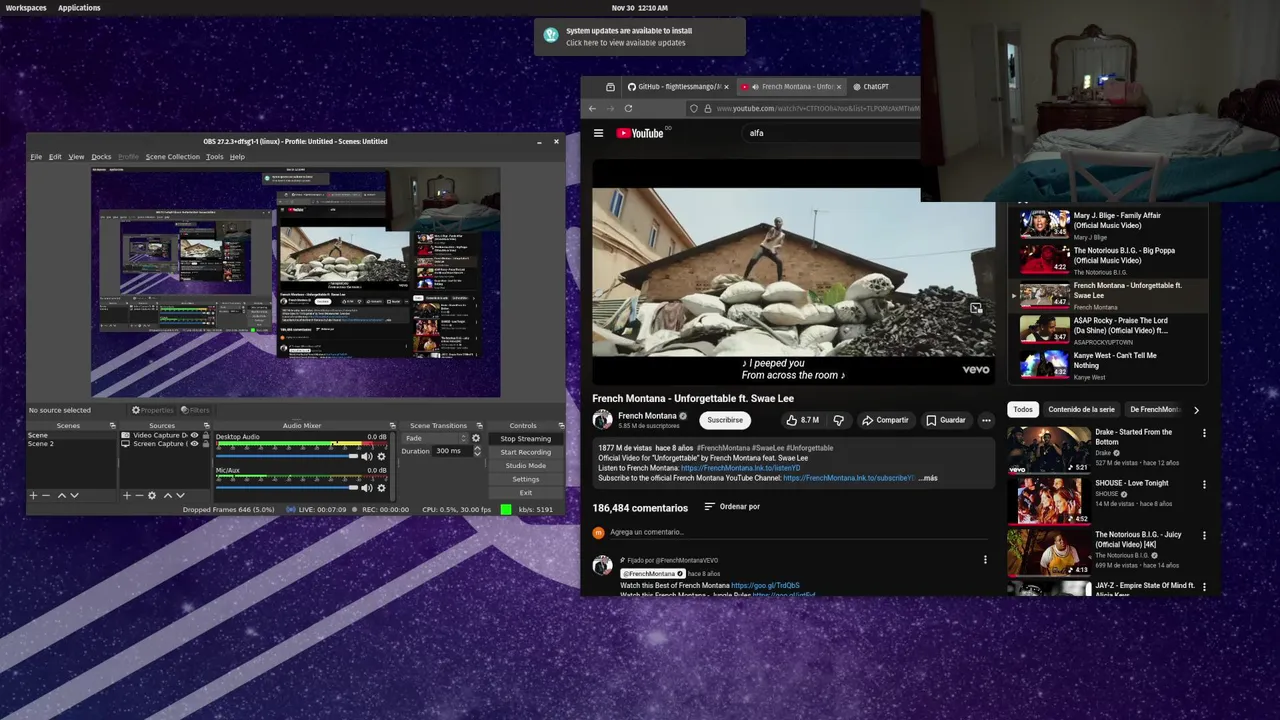Open options for the SHOUSE Love Tonight video
This screenshot has width=1280, height=720.
point(1204,484)
